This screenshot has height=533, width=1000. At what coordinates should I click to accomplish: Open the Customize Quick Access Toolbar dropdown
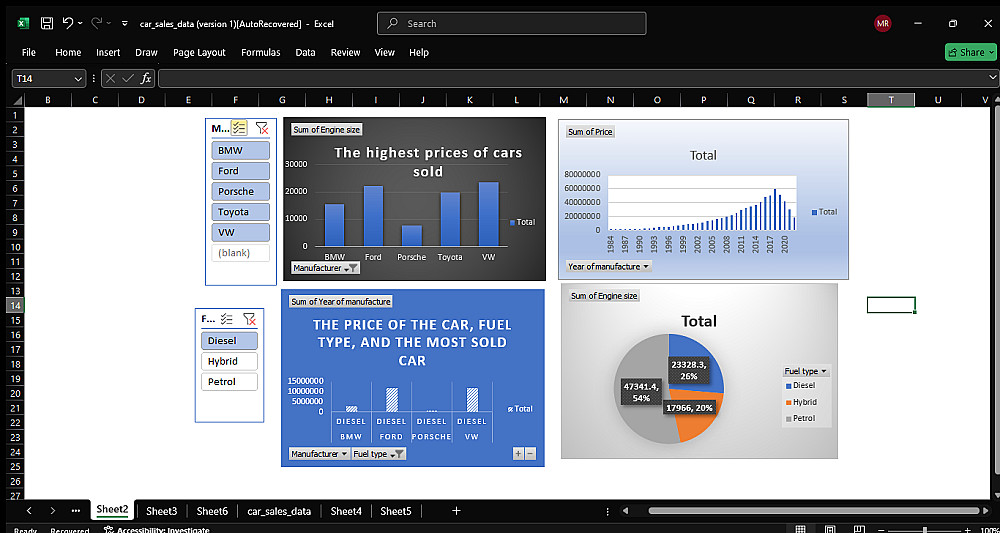click(124, 24)
